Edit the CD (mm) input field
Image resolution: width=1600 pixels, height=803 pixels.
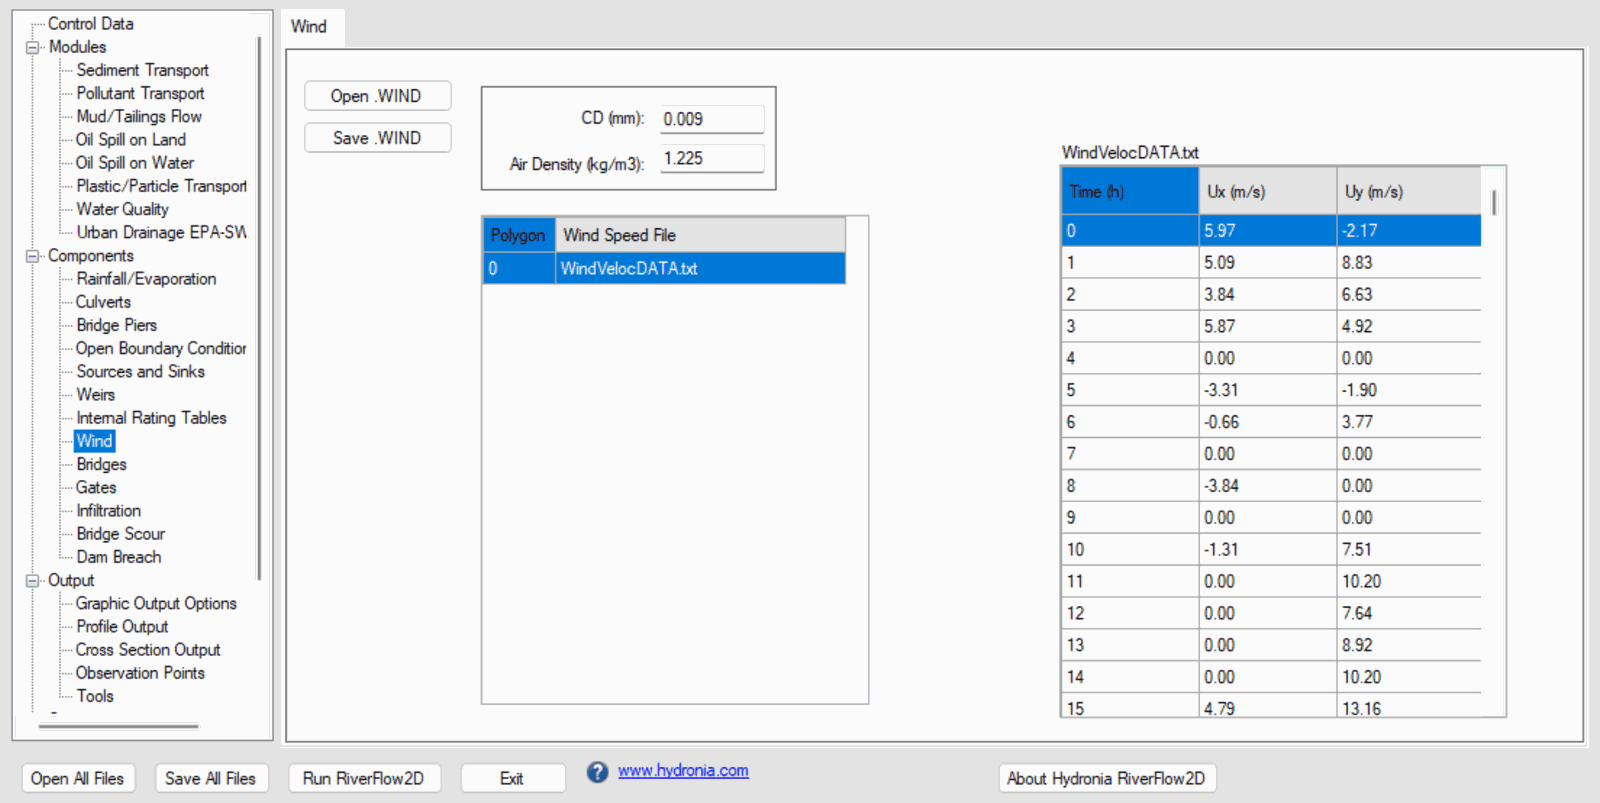[x=711, y=119]
